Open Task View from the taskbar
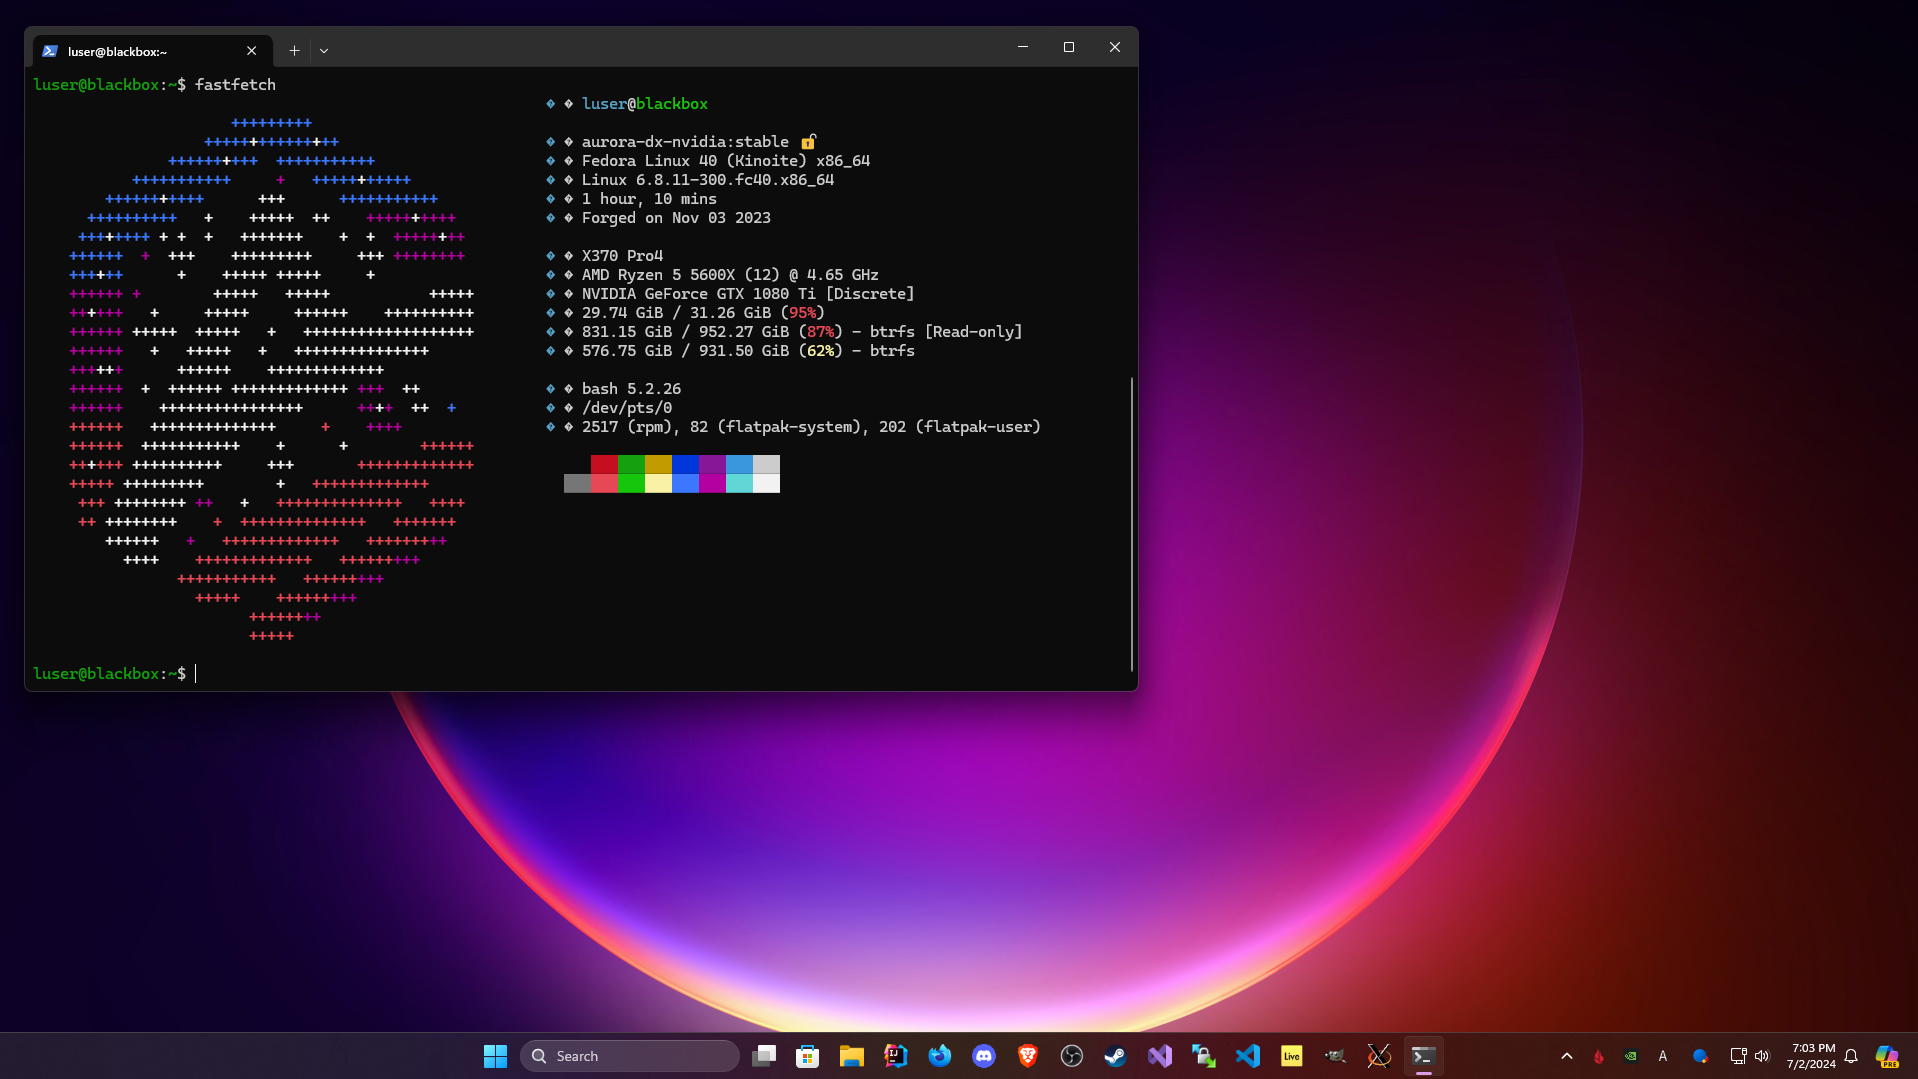Image resolution: width=1918 pixels, height=1079 pixels. coord(764,1056)
